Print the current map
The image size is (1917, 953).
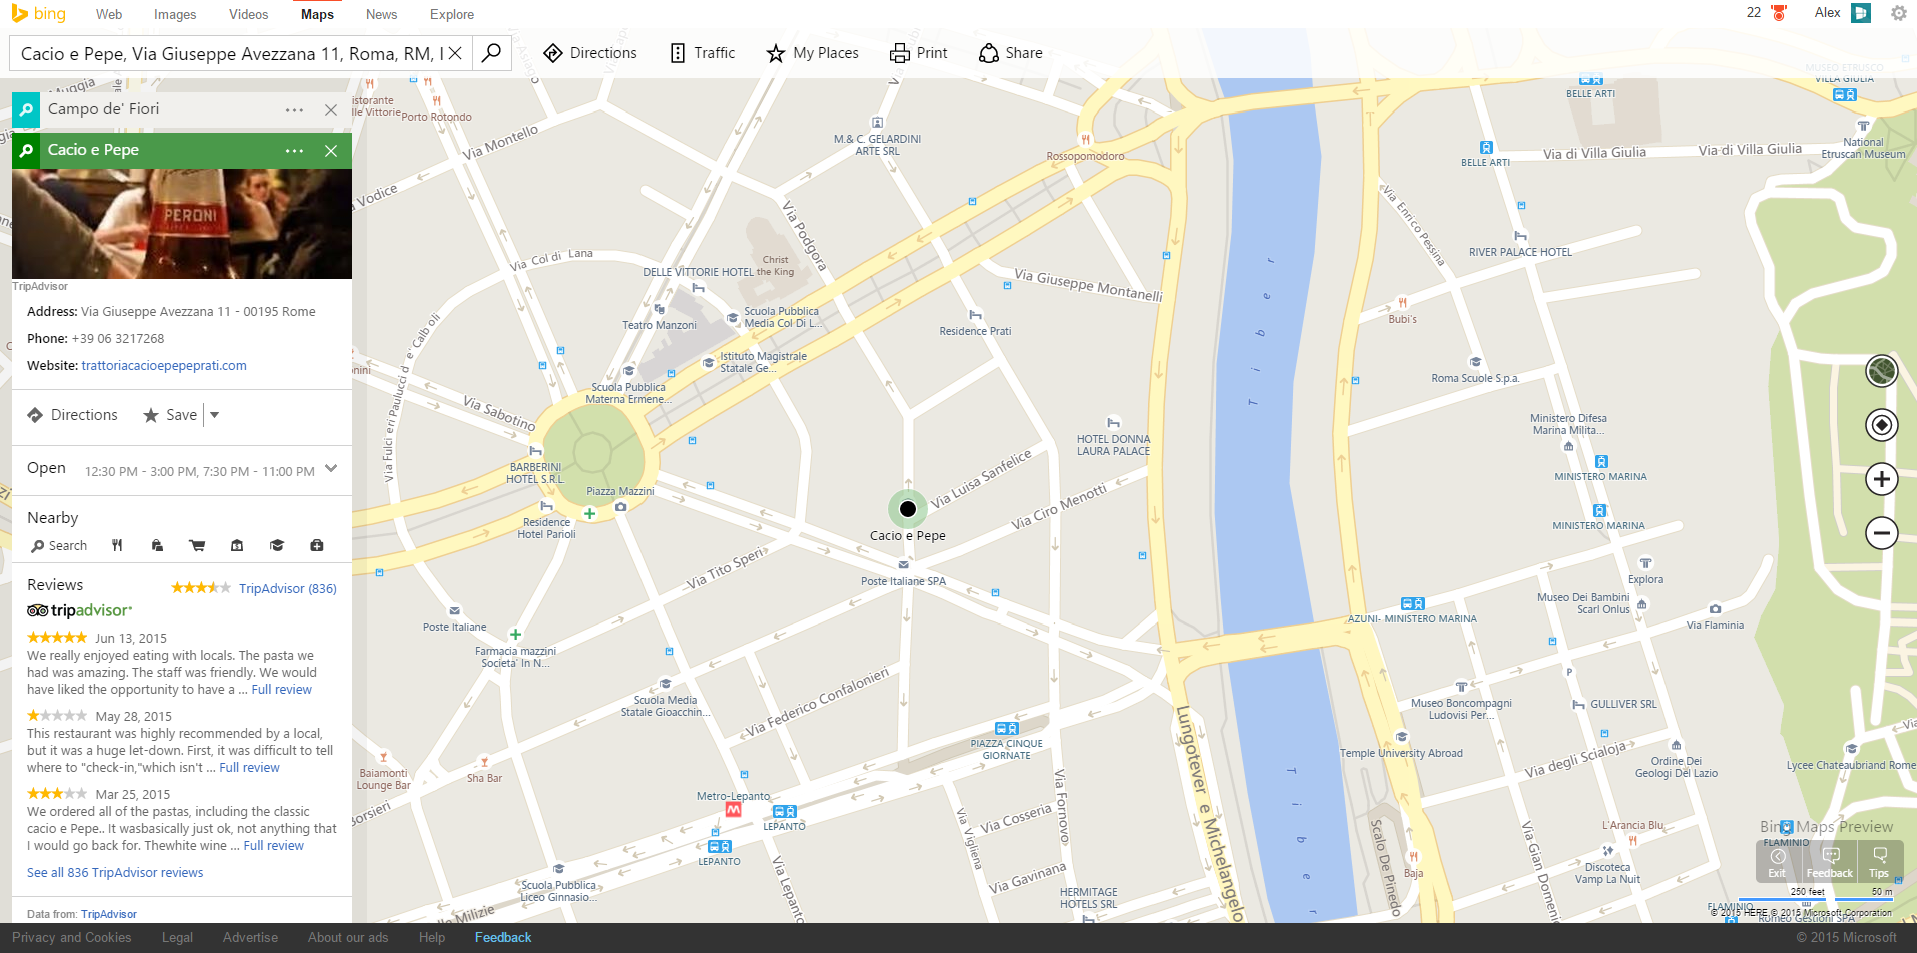(x=918, y=53)
